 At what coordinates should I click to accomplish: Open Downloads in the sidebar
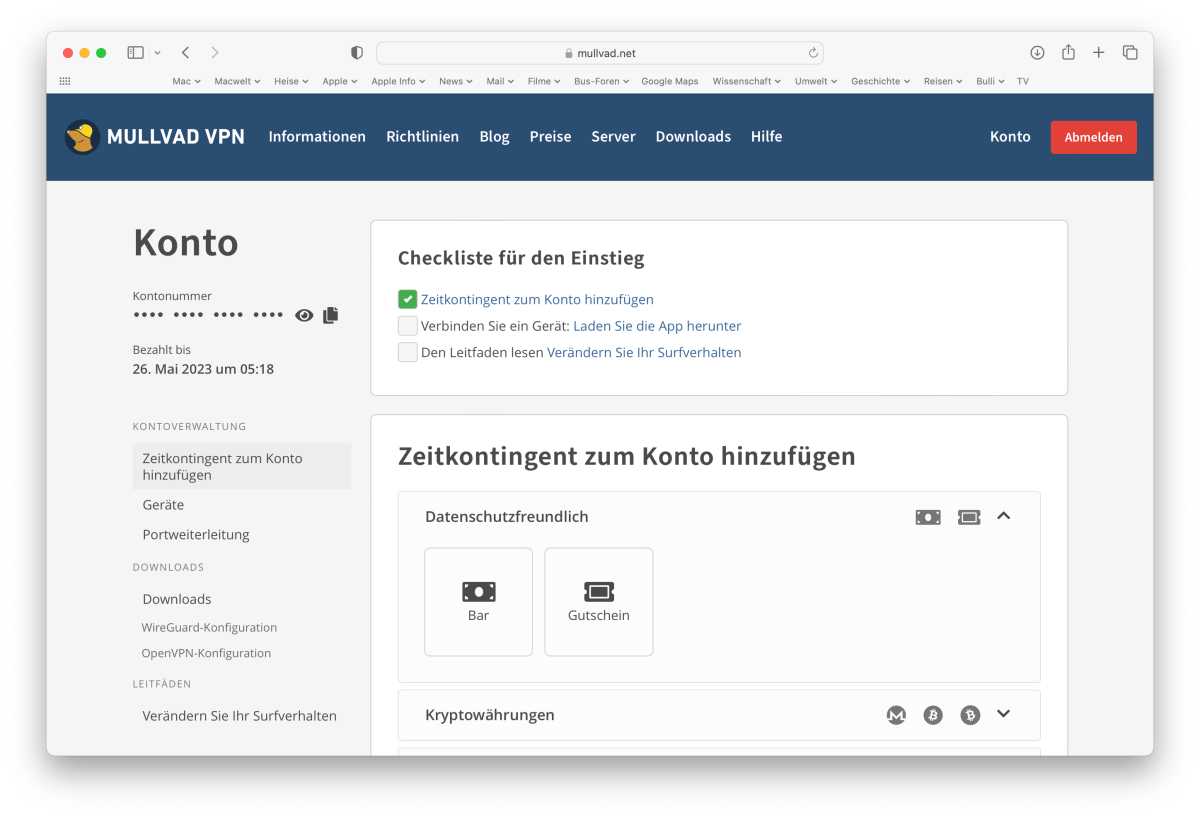pos(177,599)
